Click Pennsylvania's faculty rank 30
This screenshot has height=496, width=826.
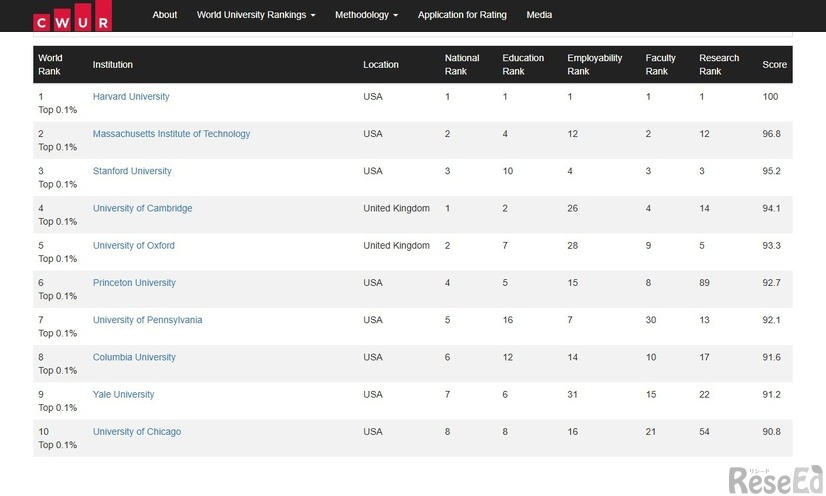(x=651, y=320)
